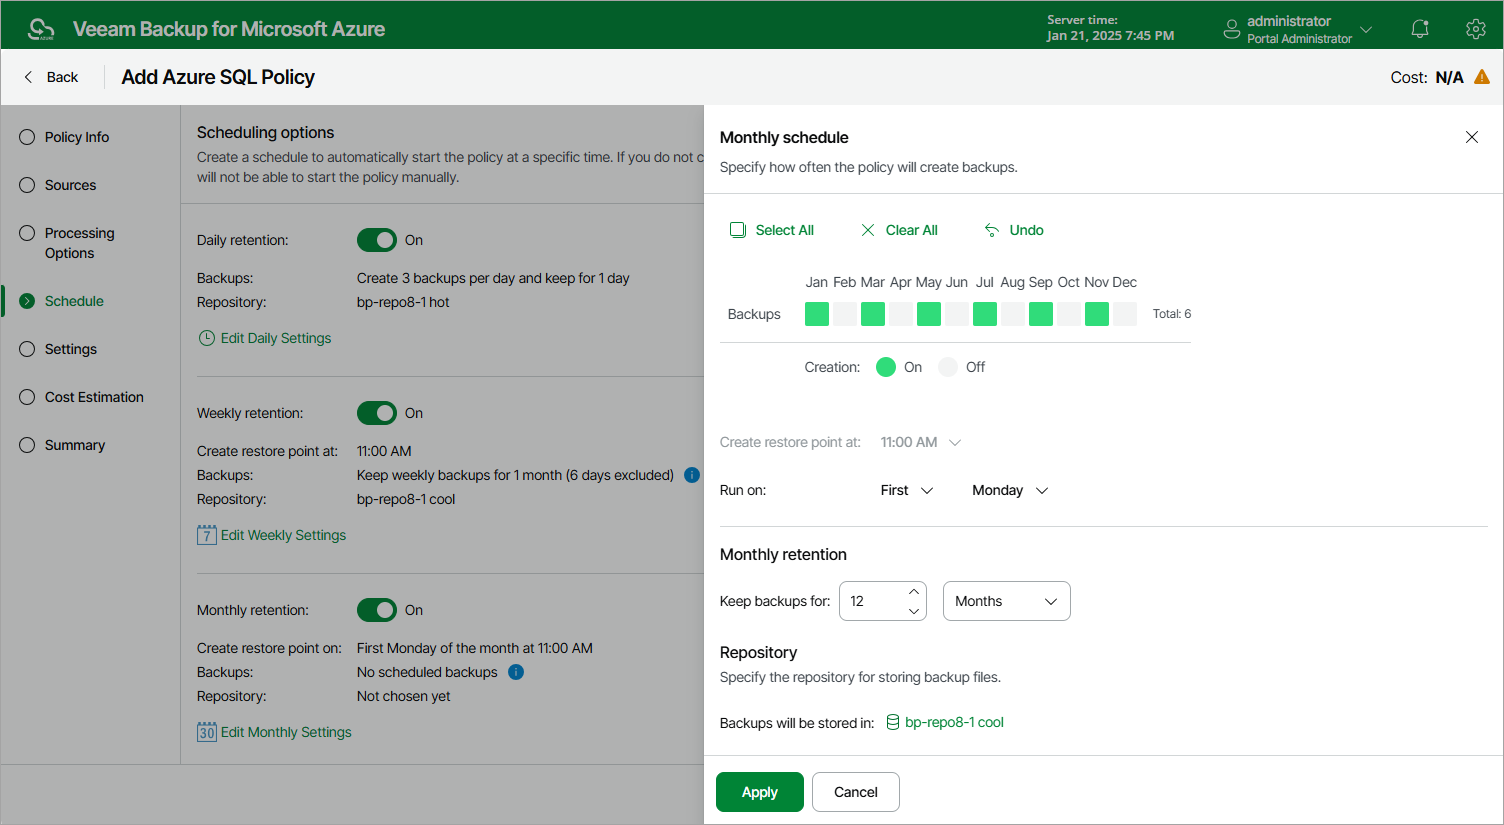Open the configuration gear icon
The image size is (1504, 825).
click(1476, 29)
